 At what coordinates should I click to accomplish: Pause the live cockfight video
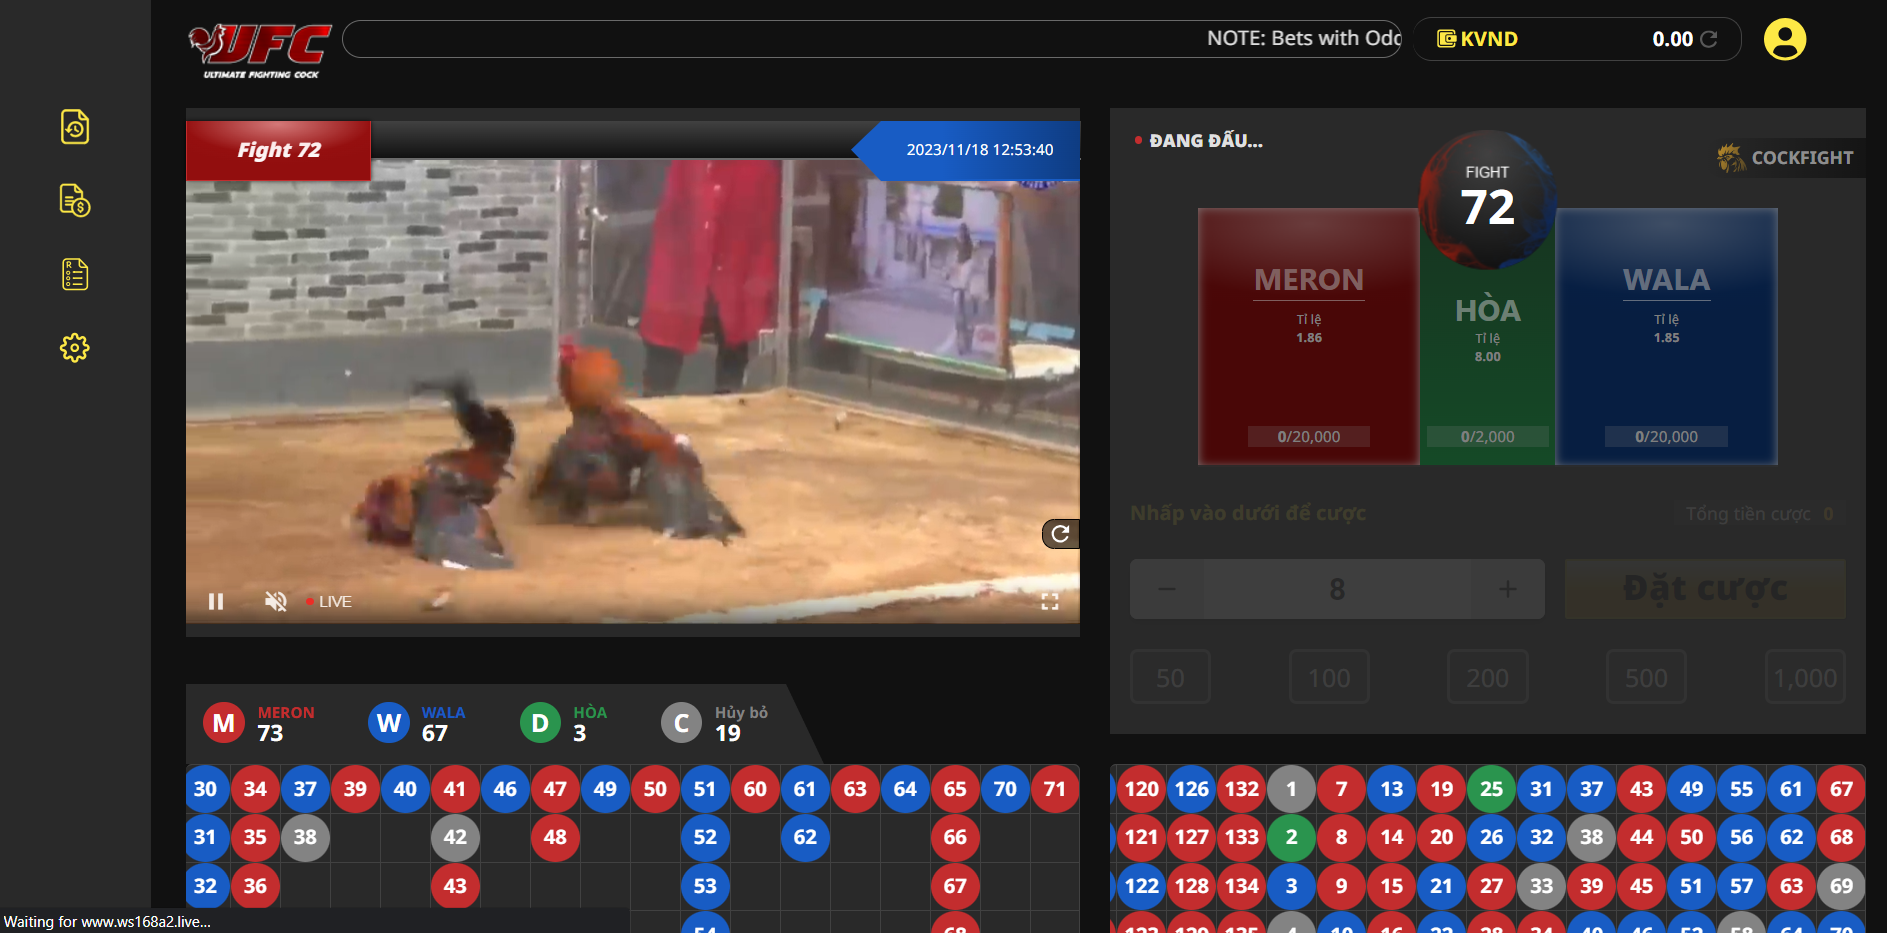(216, 601)
